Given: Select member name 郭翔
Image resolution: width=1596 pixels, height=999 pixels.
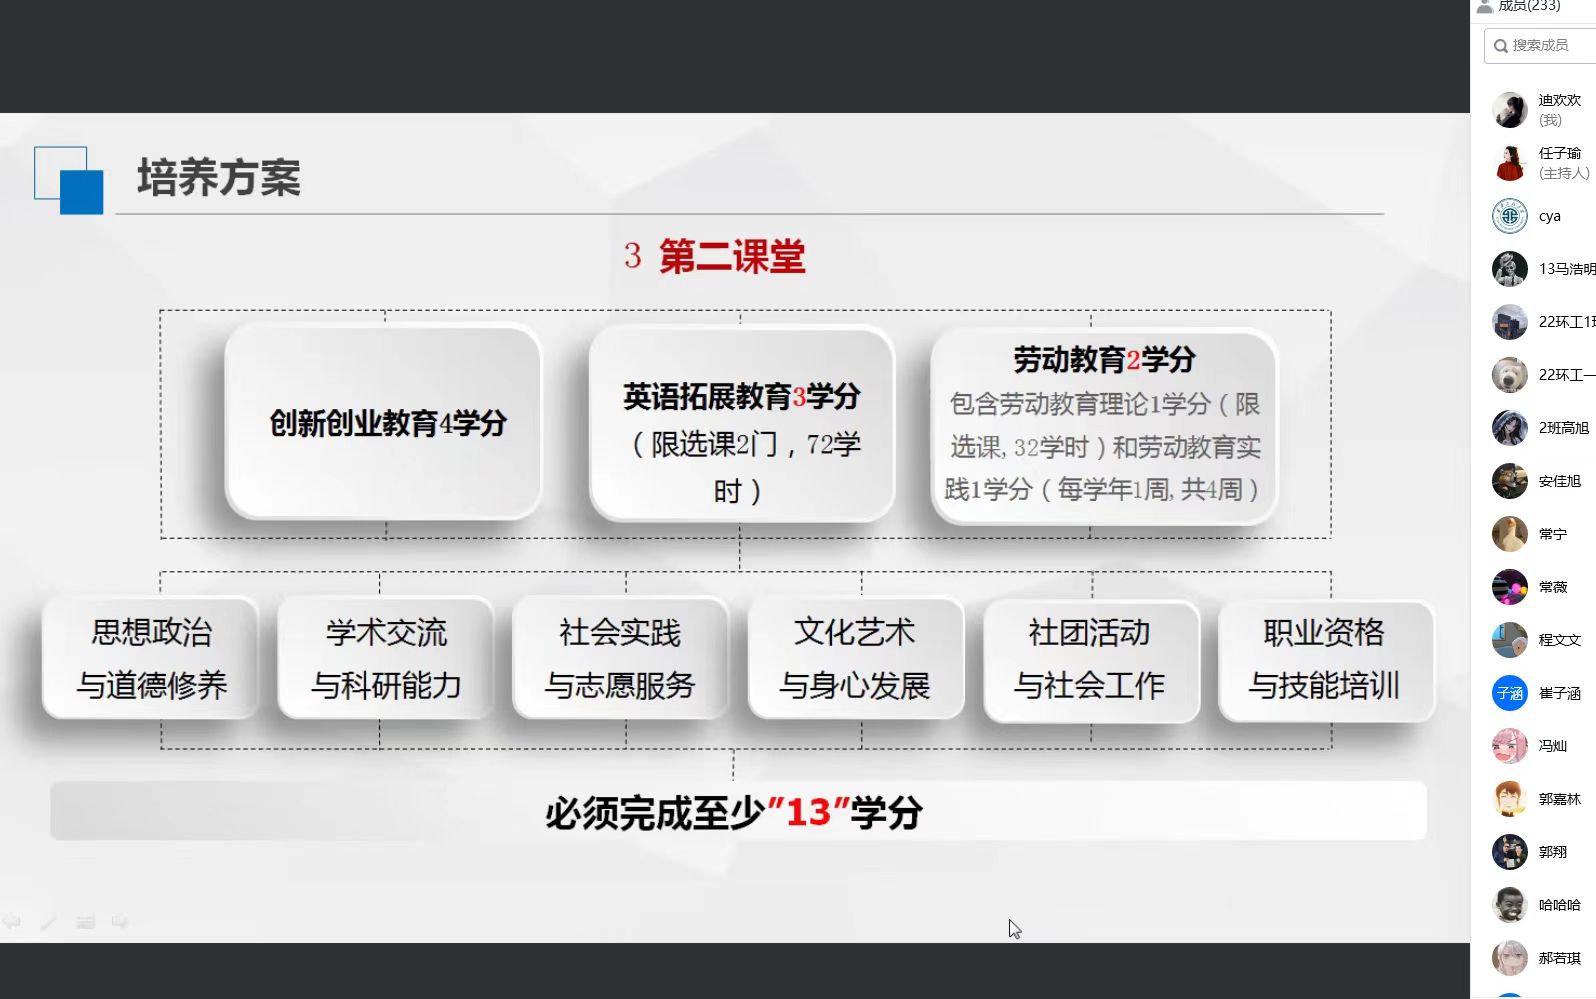Looking at the screenshot, I should tap(1552, 852).
